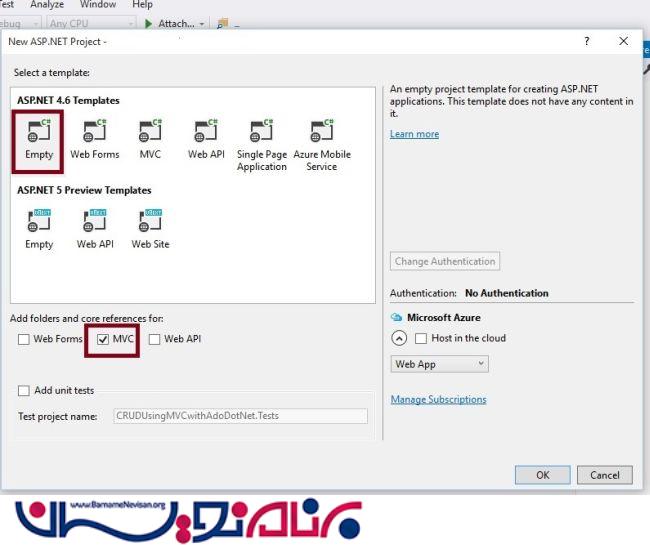This screenshot has width=650, height=545.
Task: Click the ASP.NET 4.6 Templates heading
Action: (68, 101)
